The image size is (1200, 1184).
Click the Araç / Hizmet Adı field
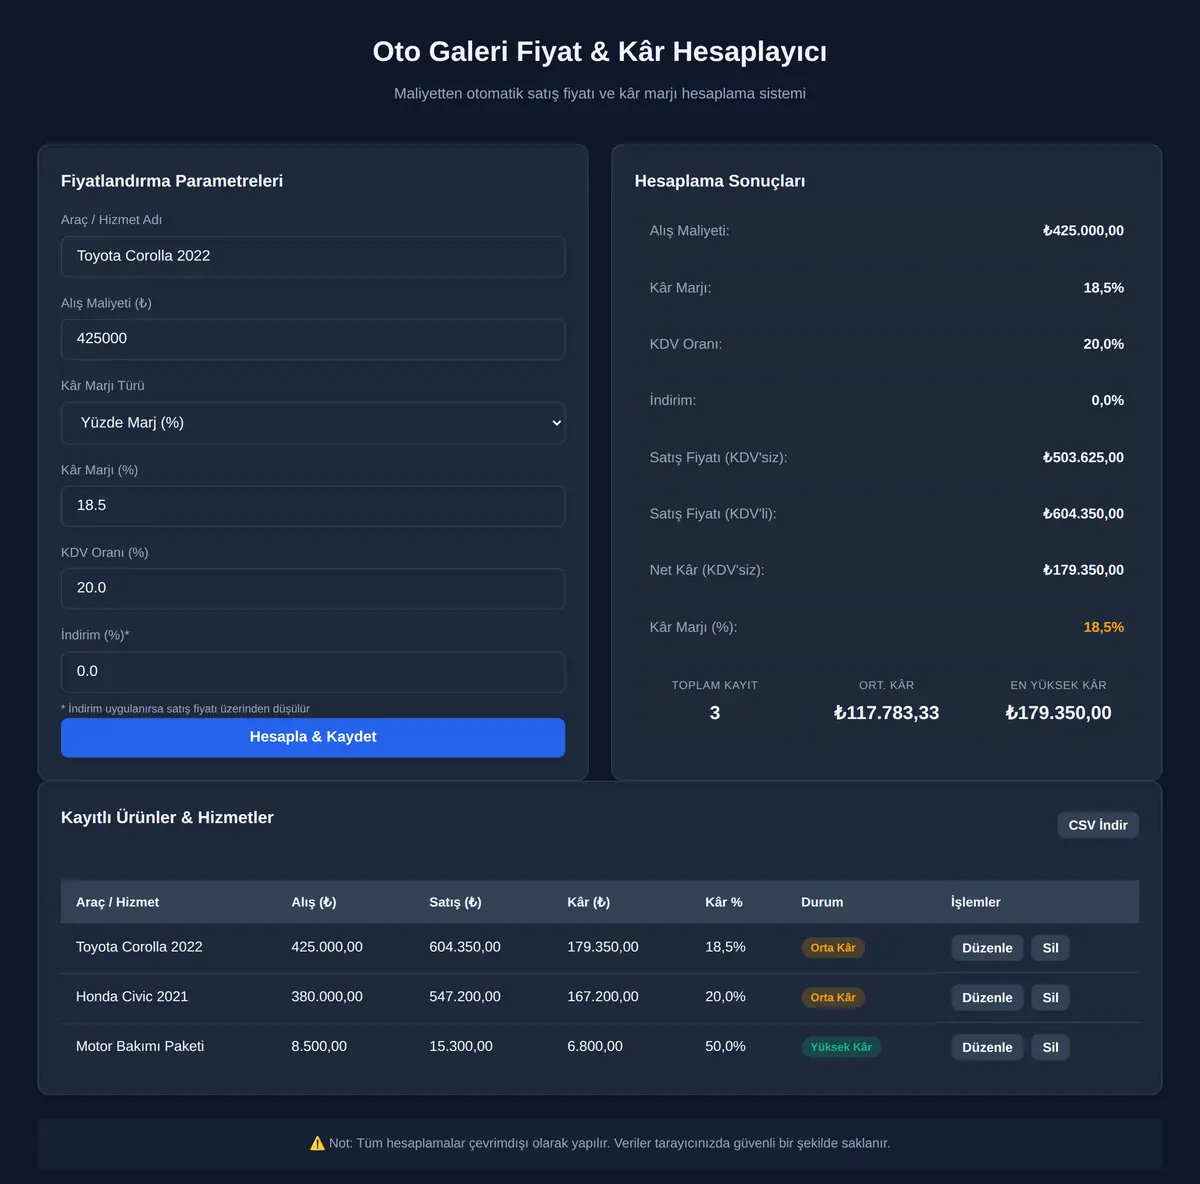(x=313, y=256)
